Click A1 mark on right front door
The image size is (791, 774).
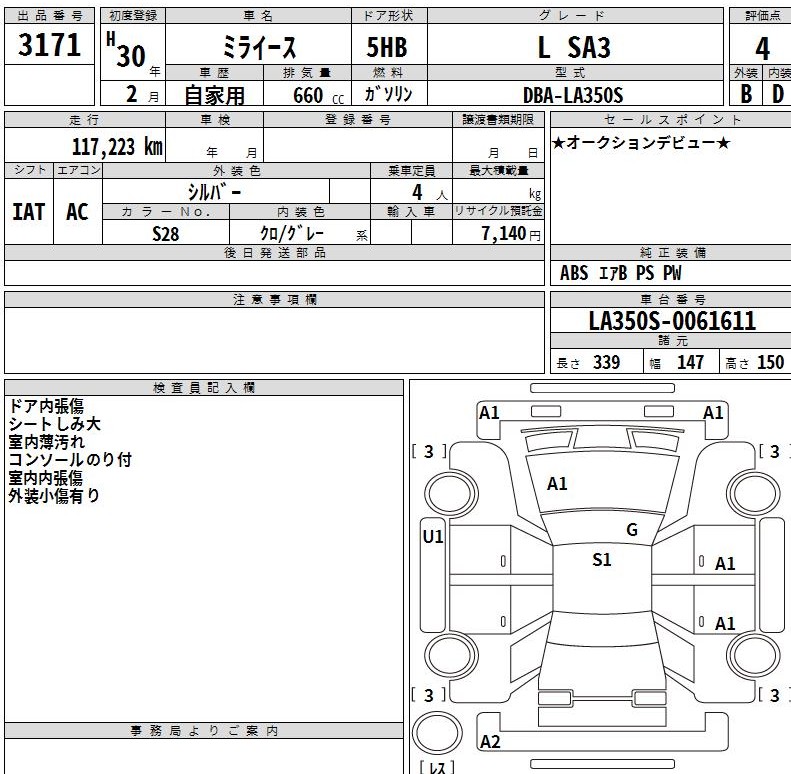(725, 564)
